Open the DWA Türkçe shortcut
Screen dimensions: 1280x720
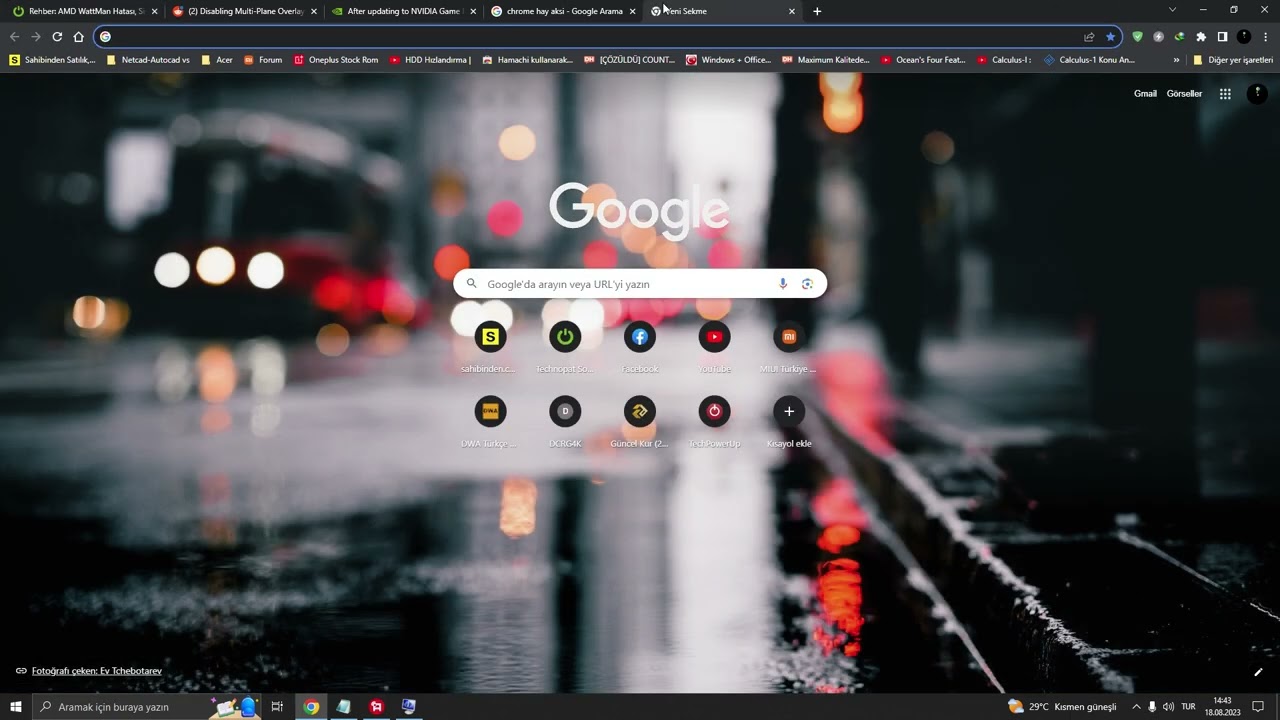click(x=490, y=421)
